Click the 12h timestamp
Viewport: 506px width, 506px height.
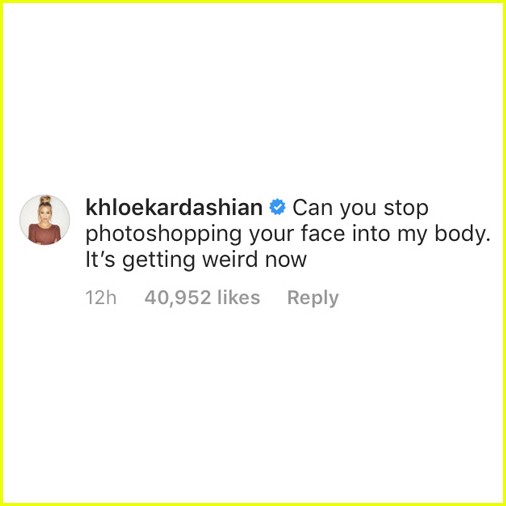tap(101, 298)
